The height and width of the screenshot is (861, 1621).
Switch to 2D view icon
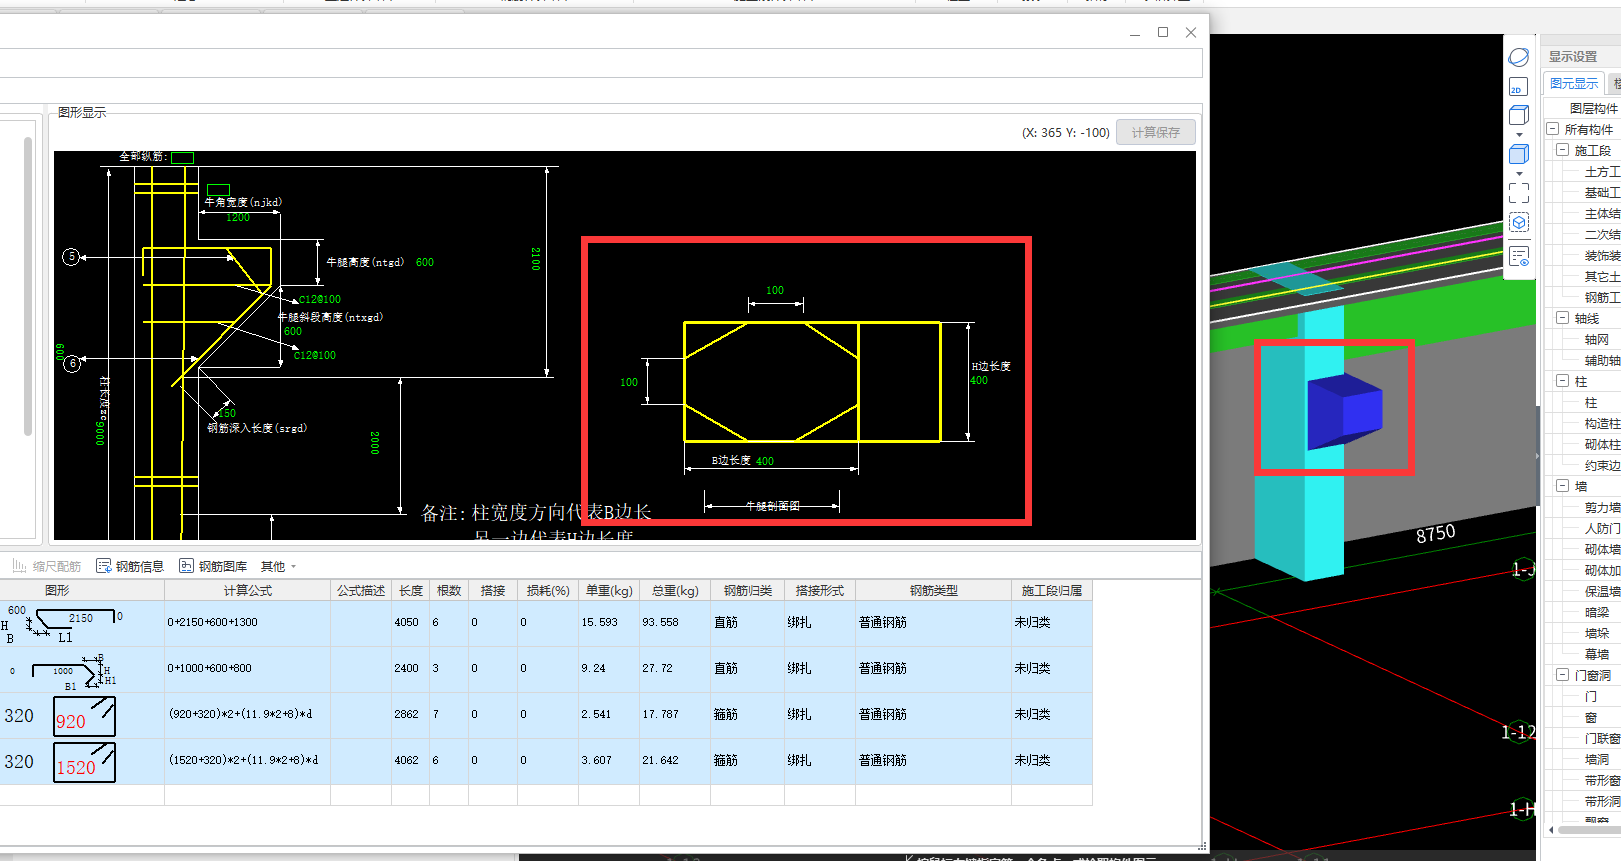click(1519, 87)
